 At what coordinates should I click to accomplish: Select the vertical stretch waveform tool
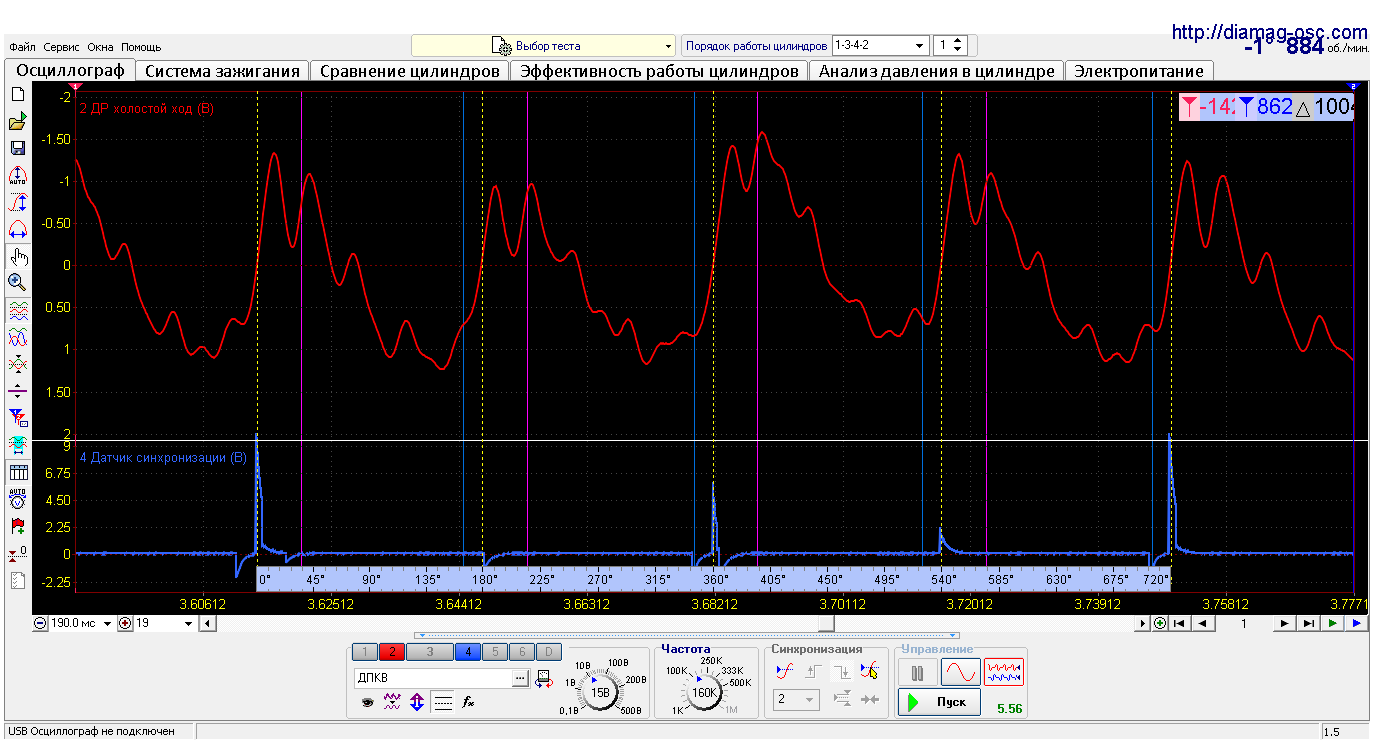[17, 202]
